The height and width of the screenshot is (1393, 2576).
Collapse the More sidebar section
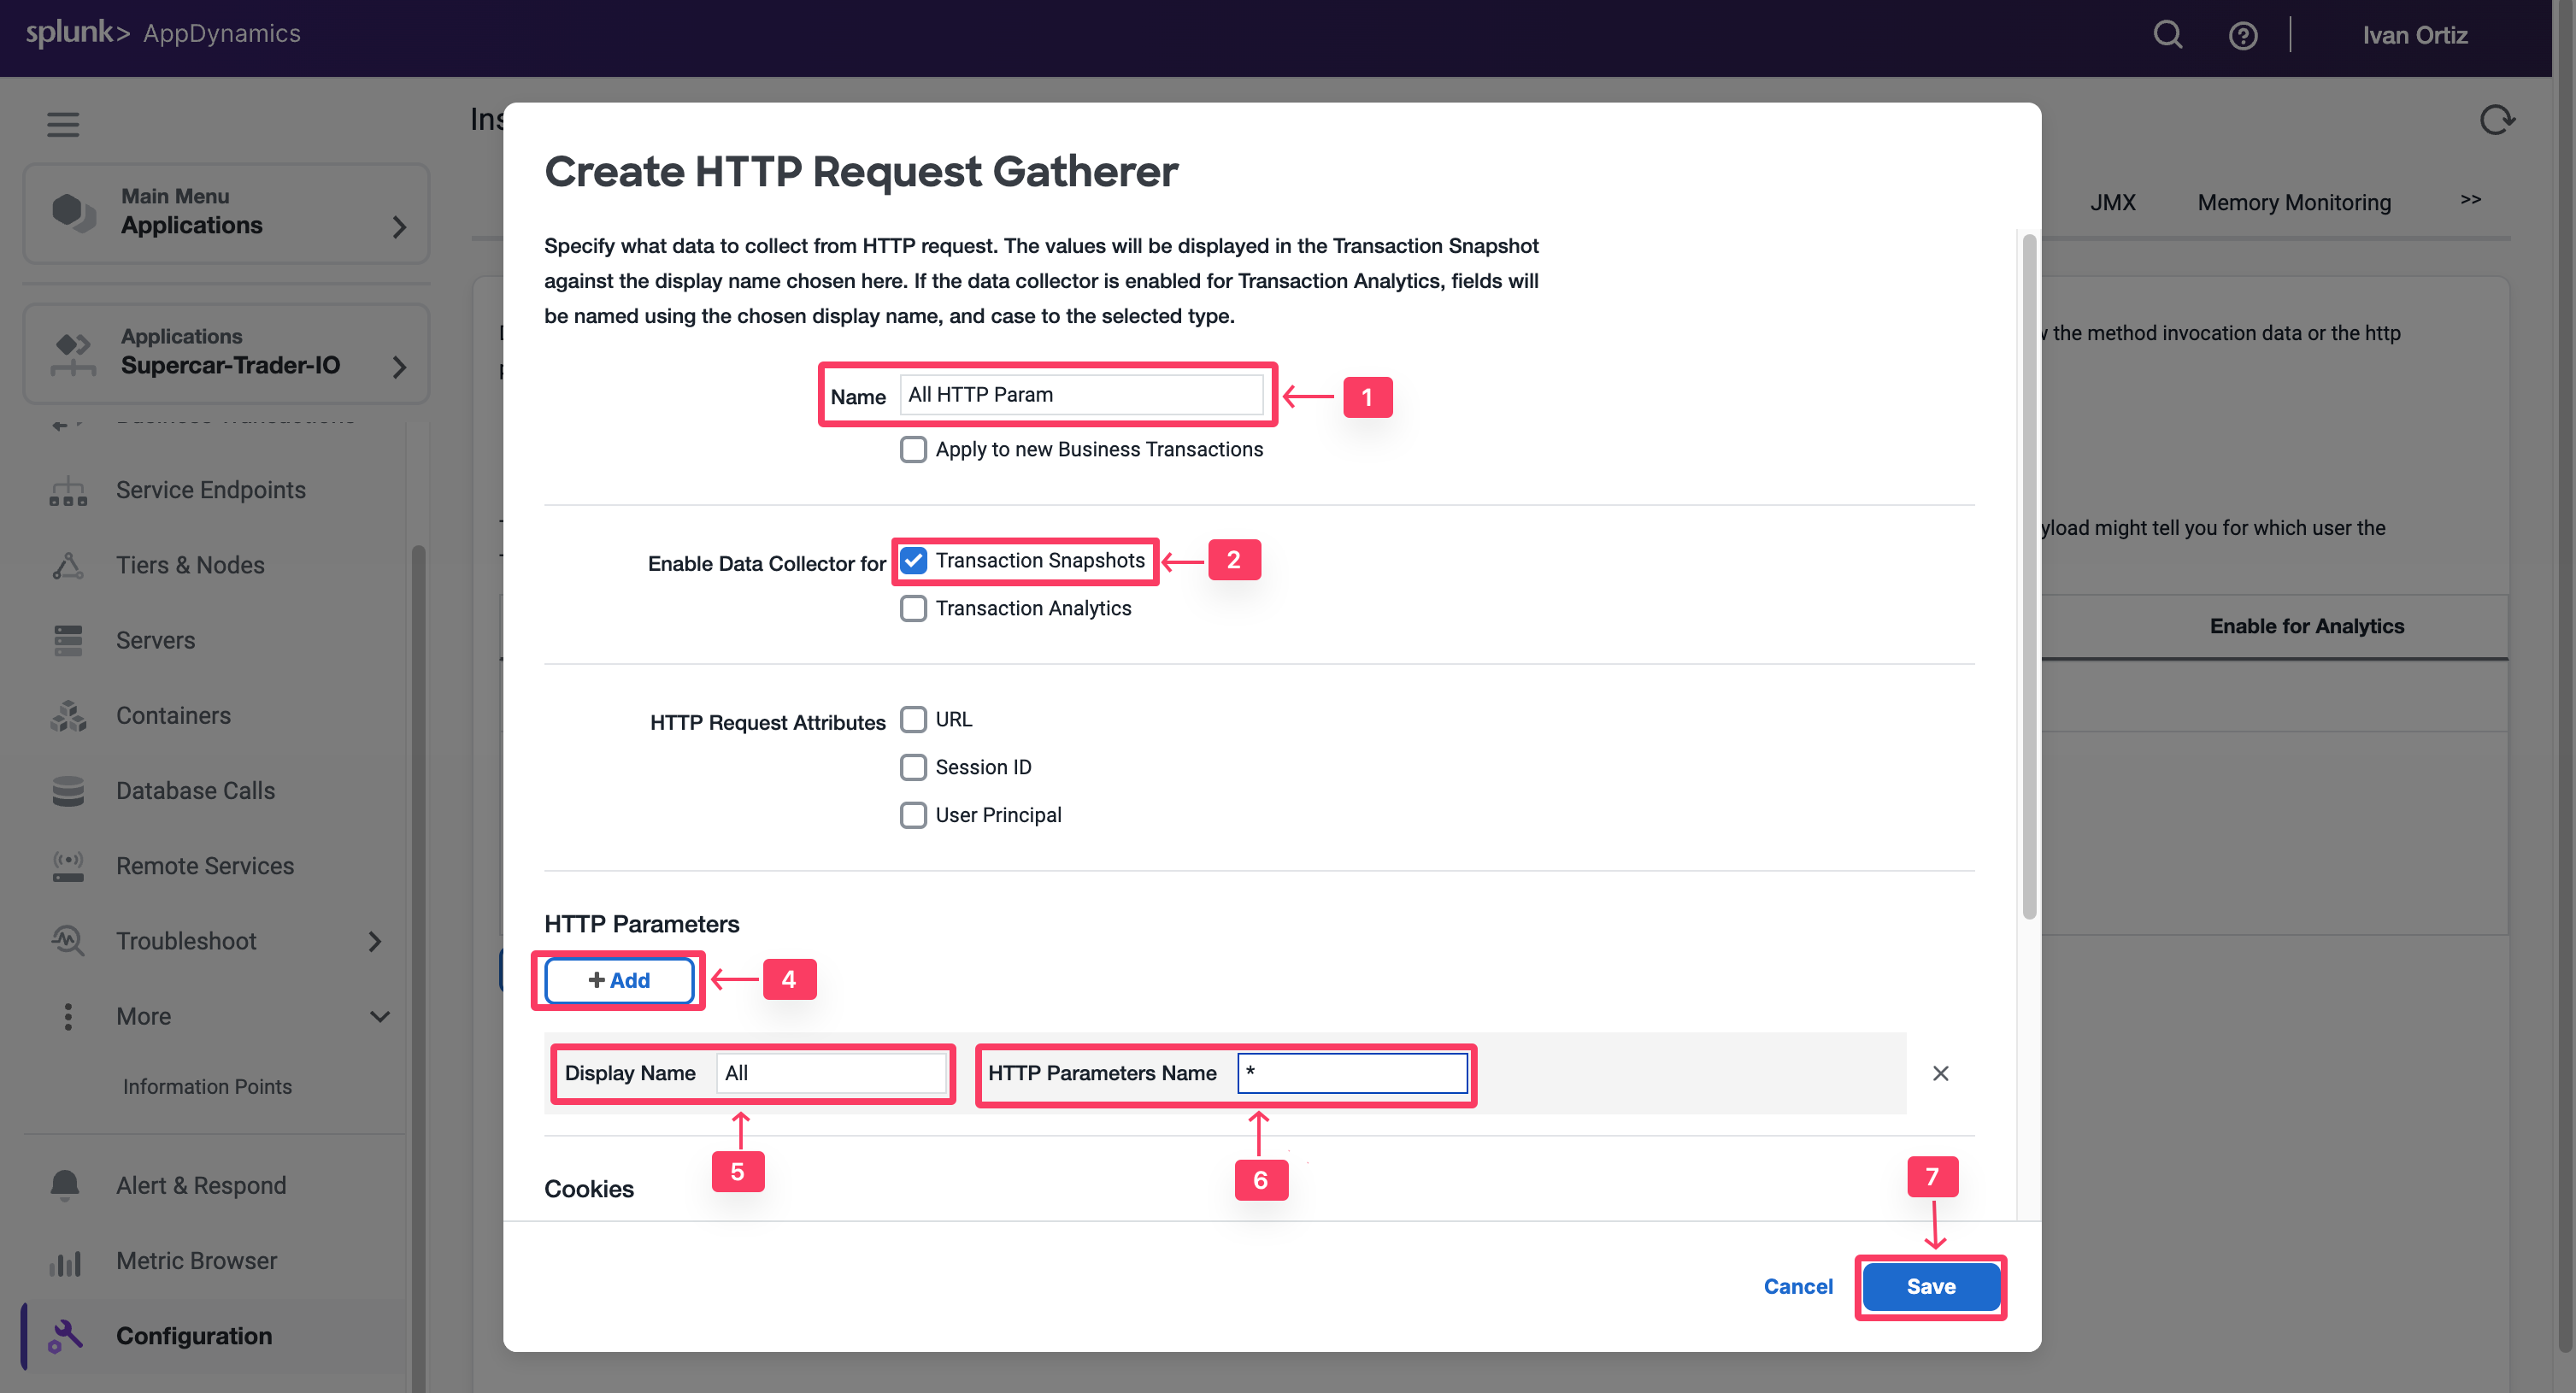379,1016
